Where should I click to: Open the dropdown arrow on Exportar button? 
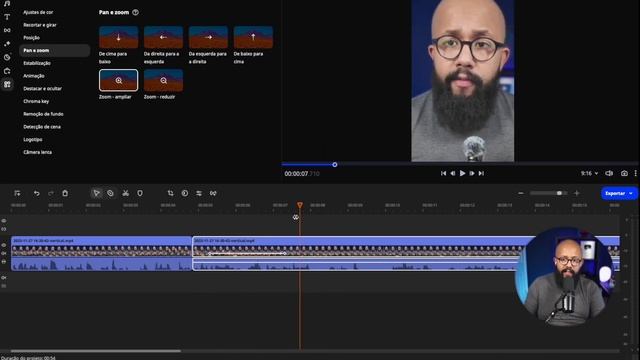click(x=631, y=193)
